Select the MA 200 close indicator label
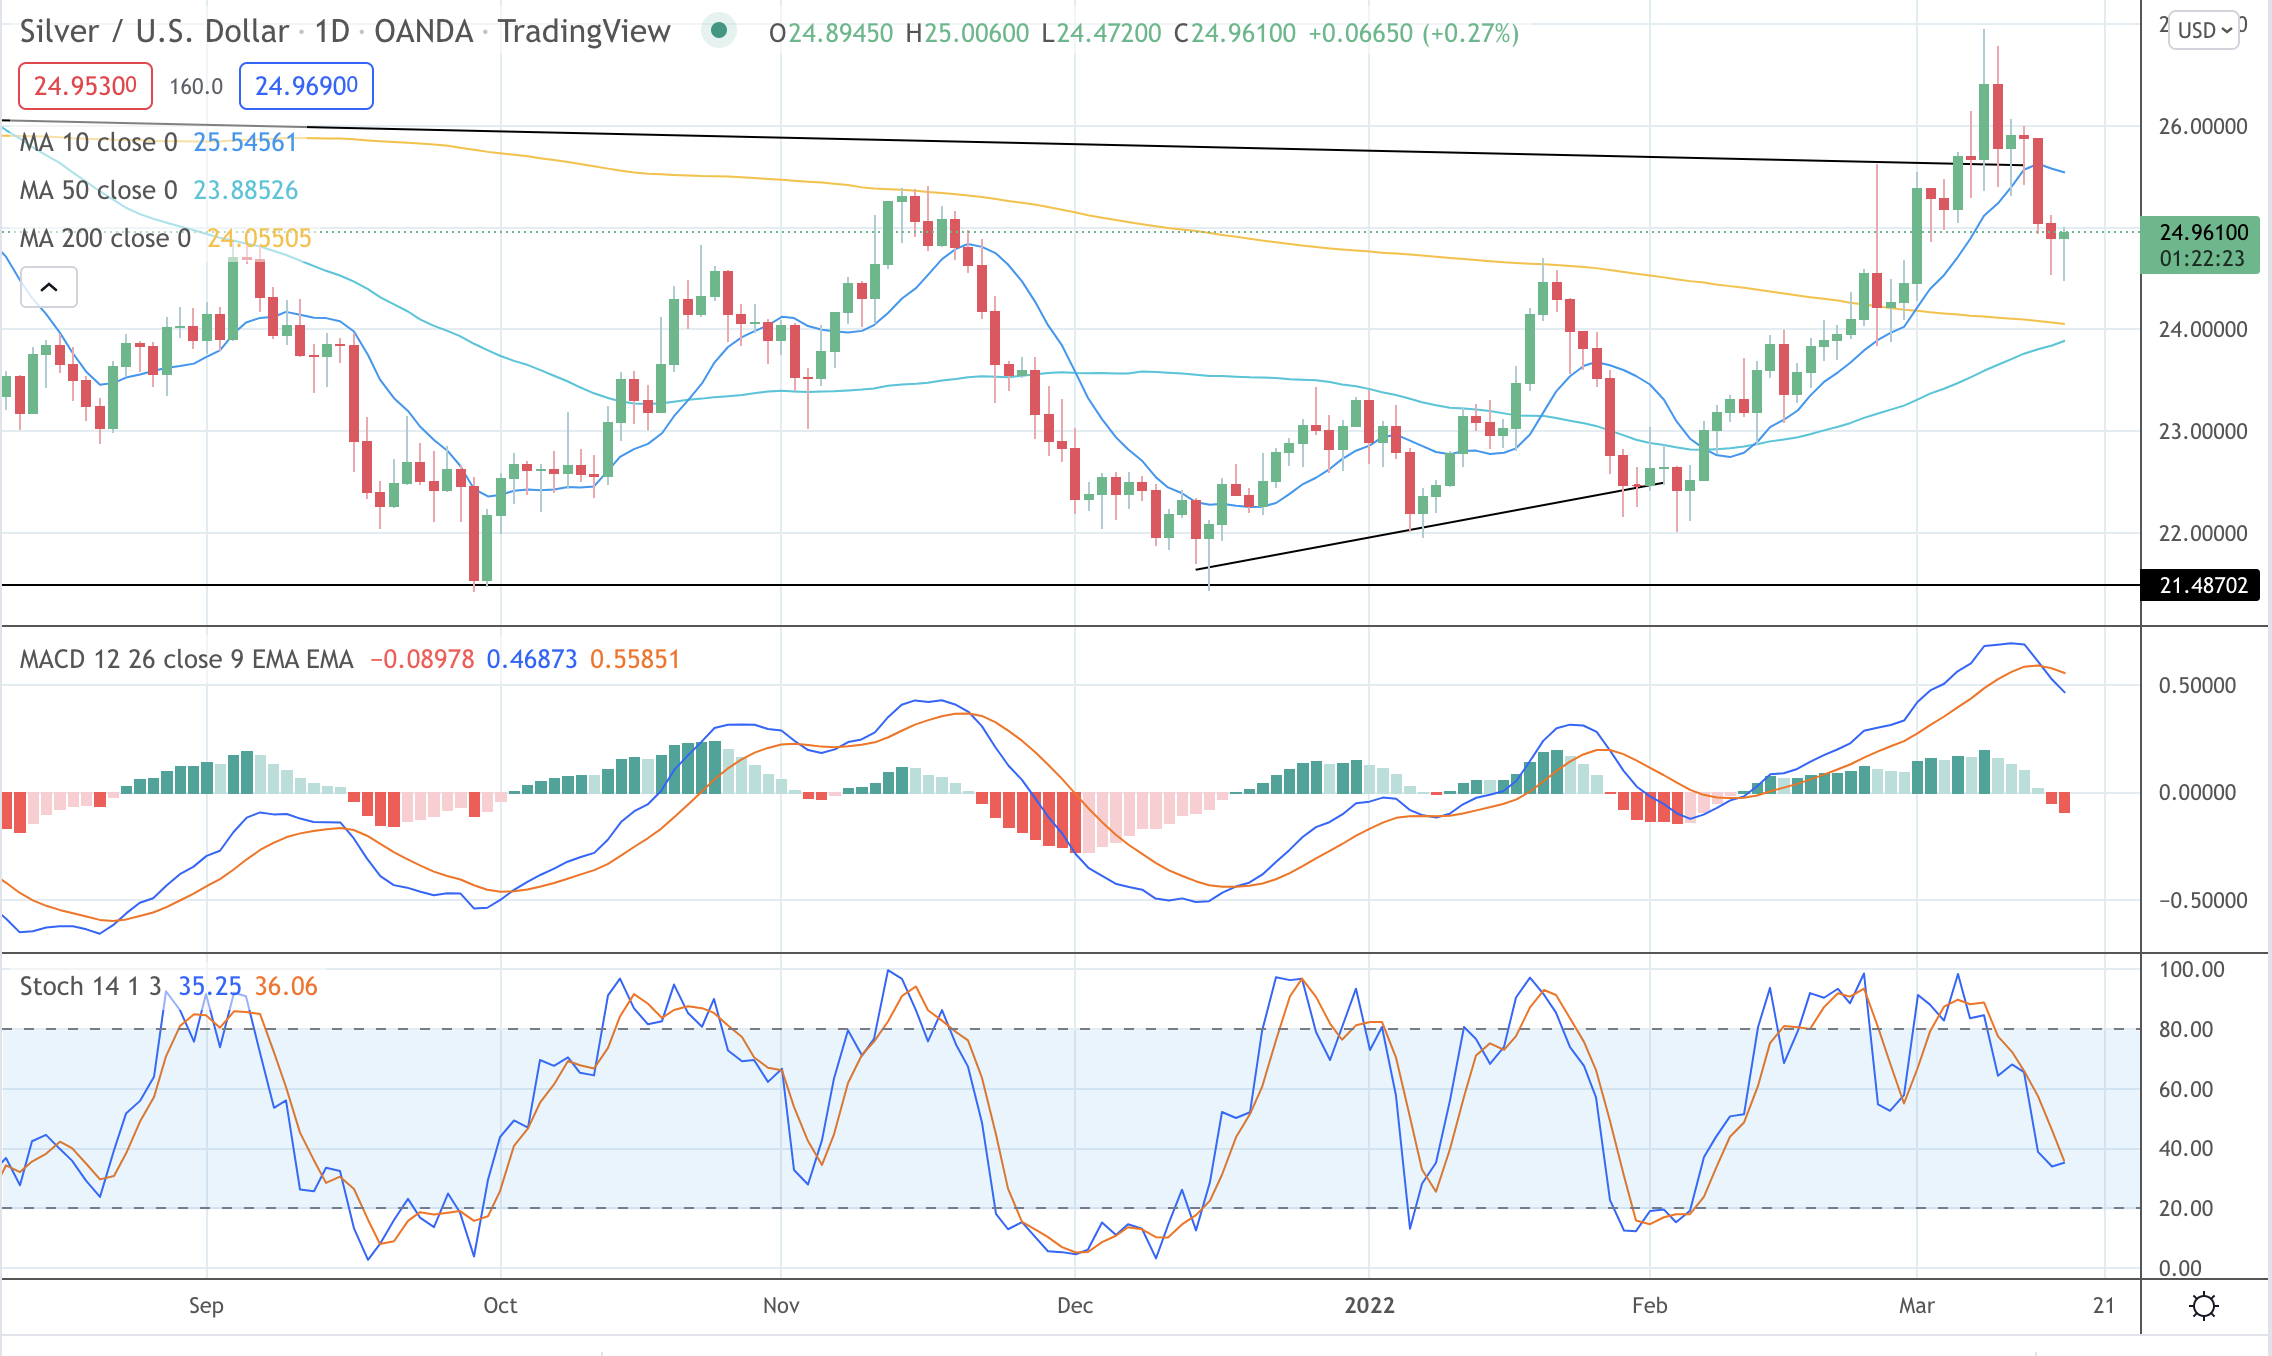 click(x=105, y=238)
